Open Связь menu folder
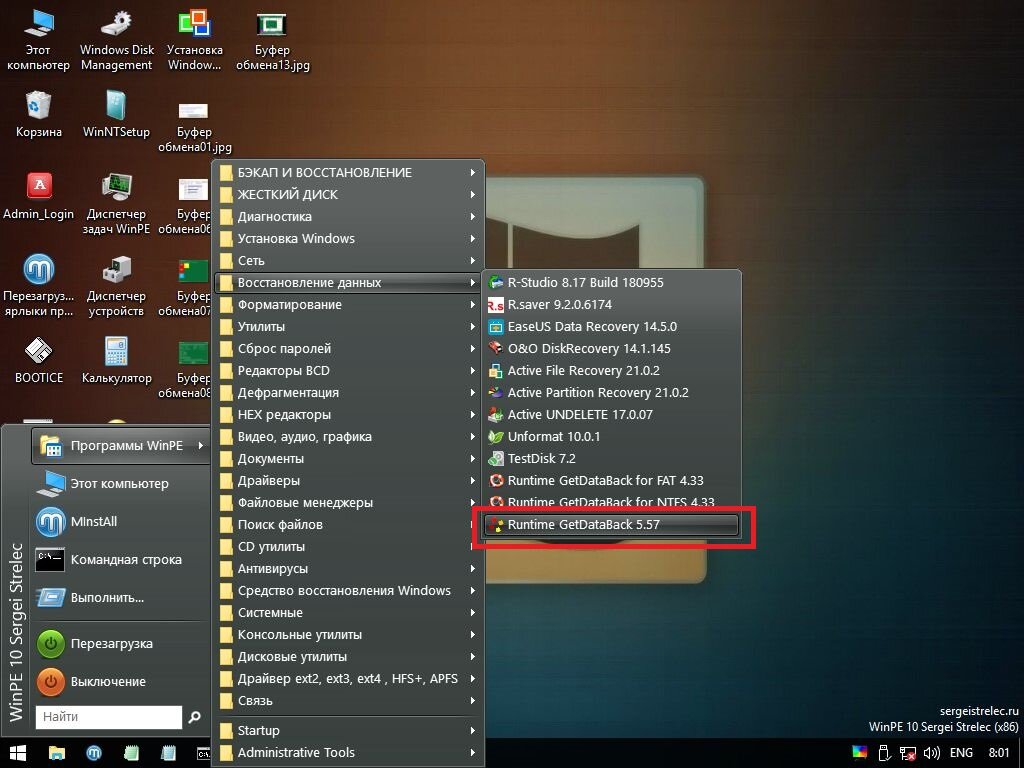This screenshot has width=1024, height=768. [x=349, y=701]
